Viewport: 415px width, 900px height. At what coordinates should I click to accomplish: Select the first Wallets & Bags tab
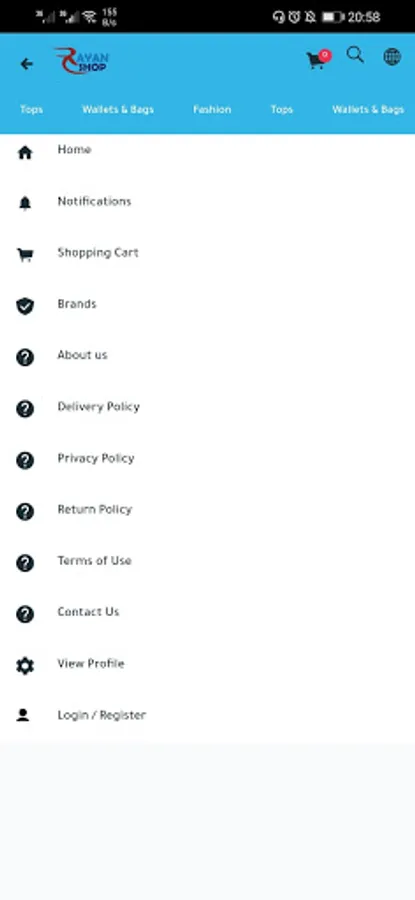(118, 109)
